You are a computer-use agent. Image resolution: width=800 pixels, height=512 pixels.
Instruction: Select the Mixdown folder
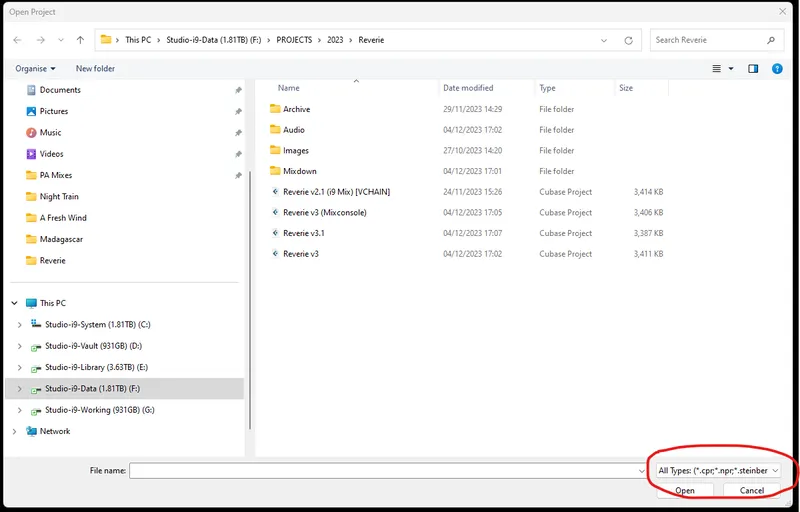tap(300, 171)
